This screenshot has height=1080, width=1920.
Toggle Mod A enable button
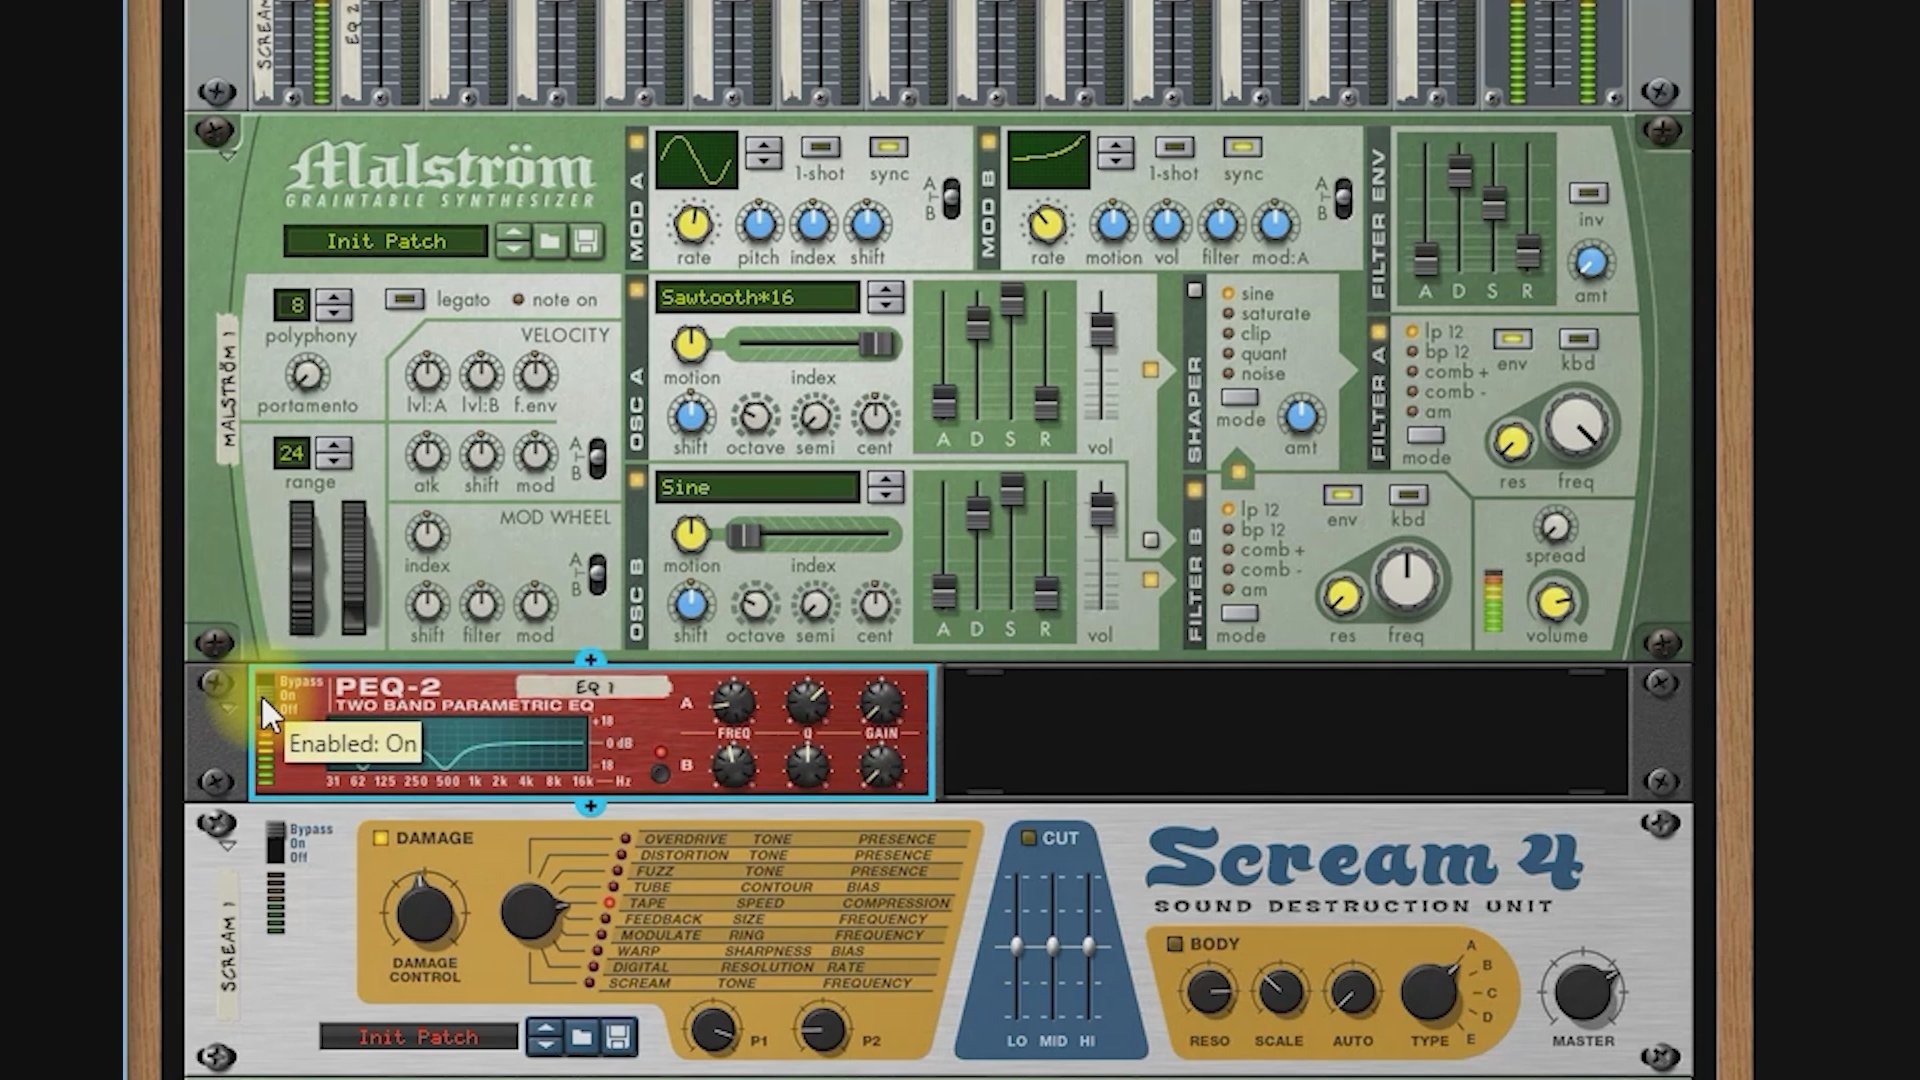pyautogui.click(x=636, y=141)
